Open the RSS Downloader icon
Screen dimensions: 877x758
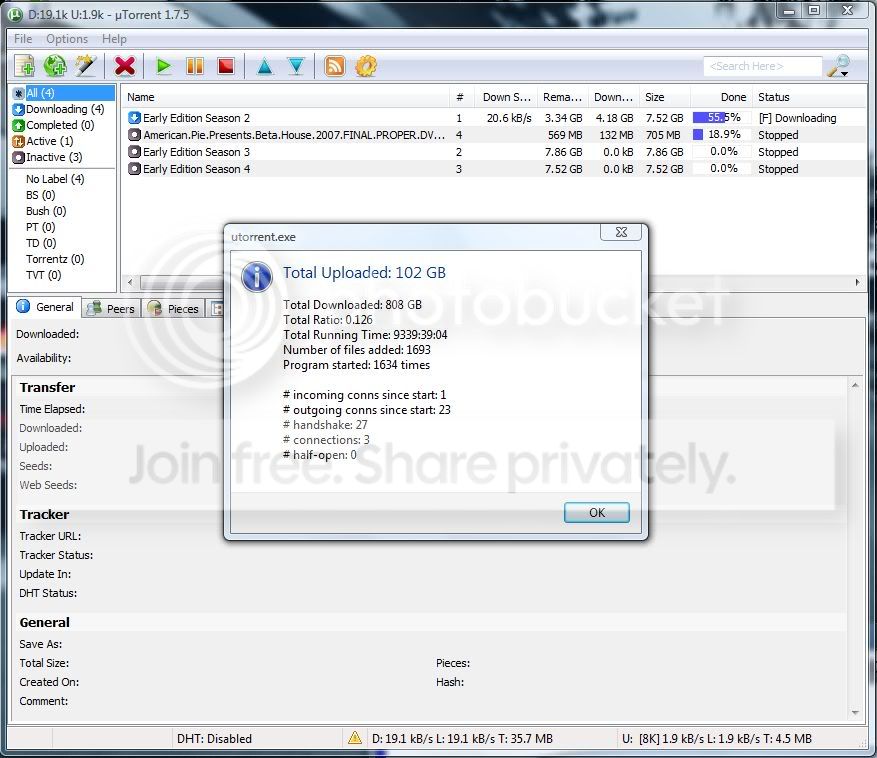[334, 66]
